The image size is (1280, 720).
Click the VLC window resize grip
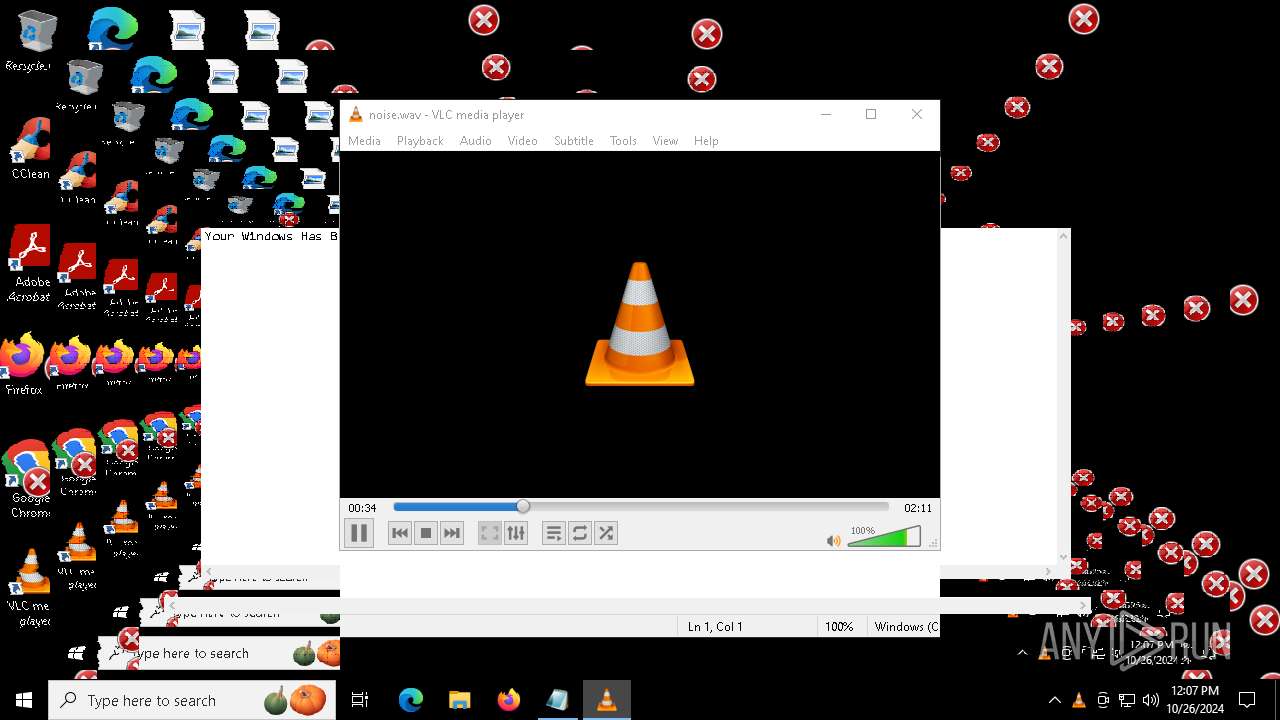[934, 544]
